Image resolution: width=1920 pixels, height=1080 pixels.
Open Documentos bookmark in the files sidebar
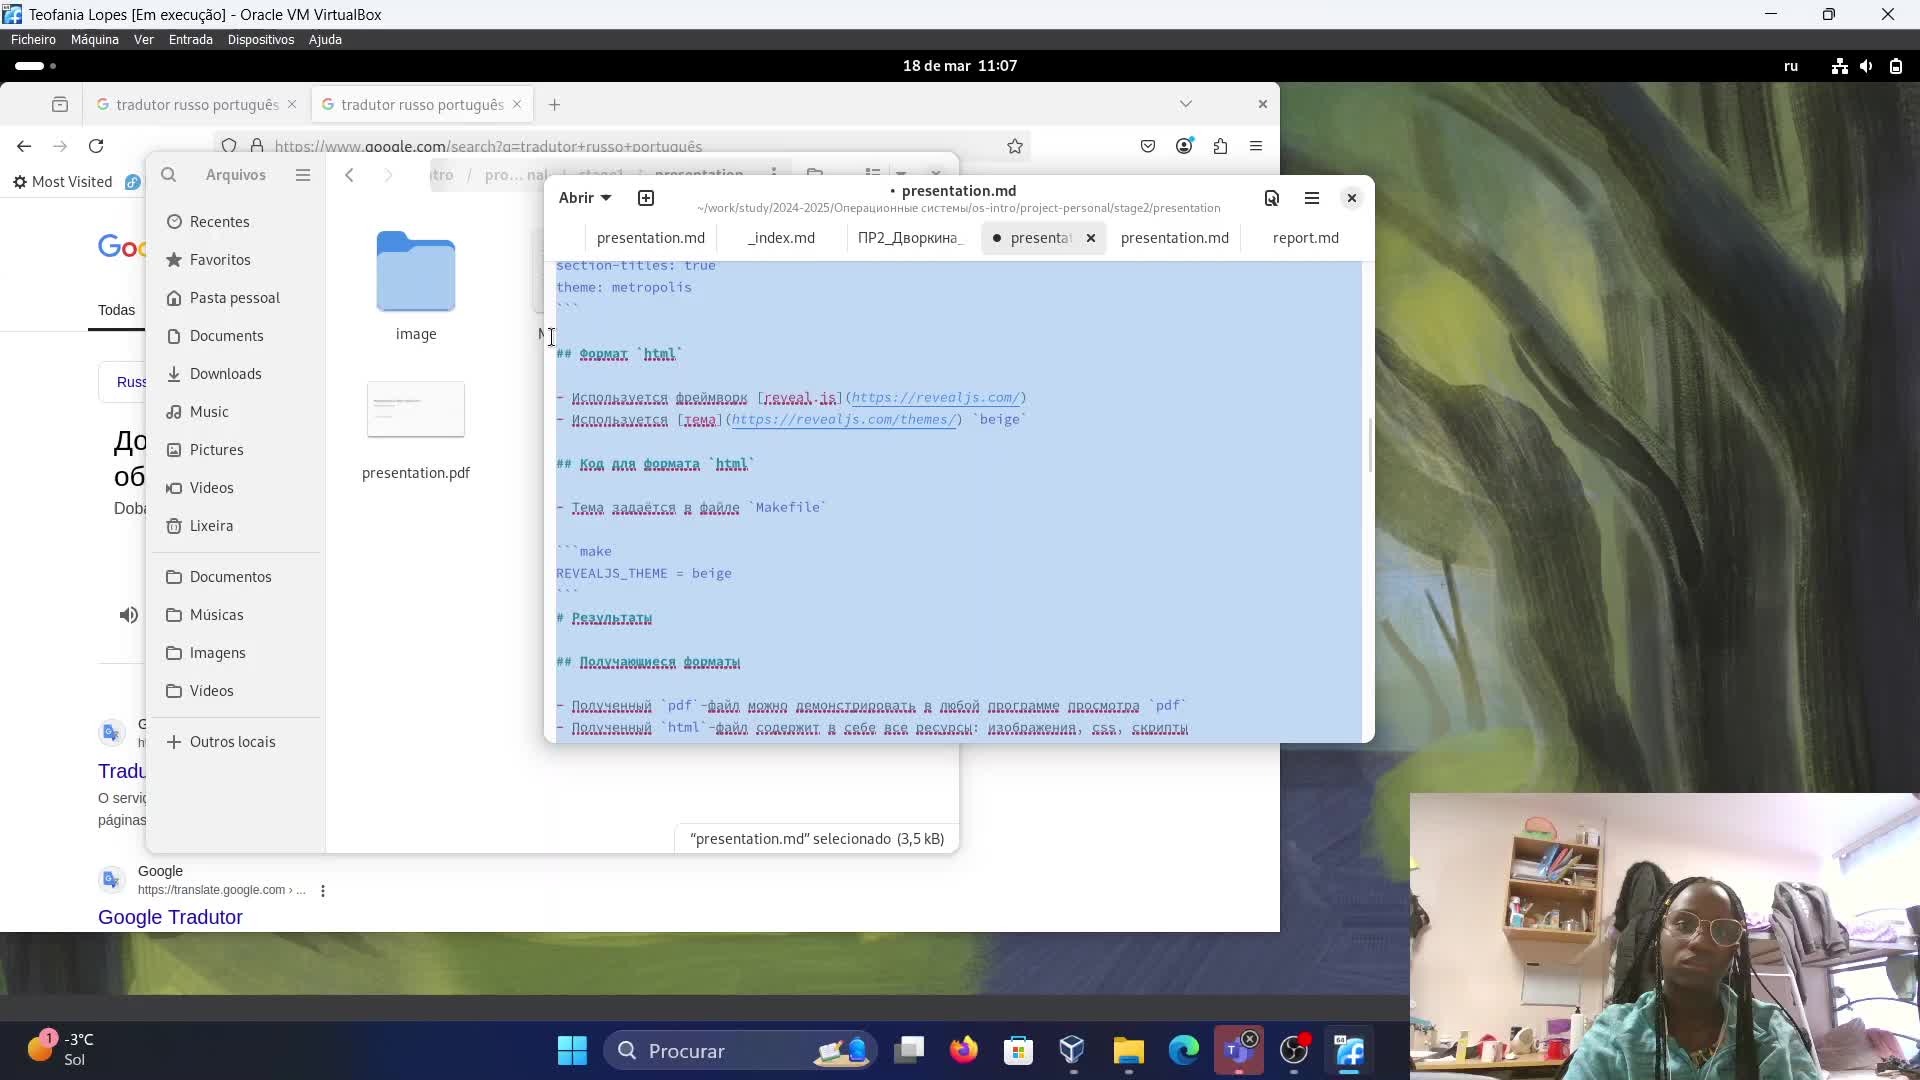[x=236, y=577]
